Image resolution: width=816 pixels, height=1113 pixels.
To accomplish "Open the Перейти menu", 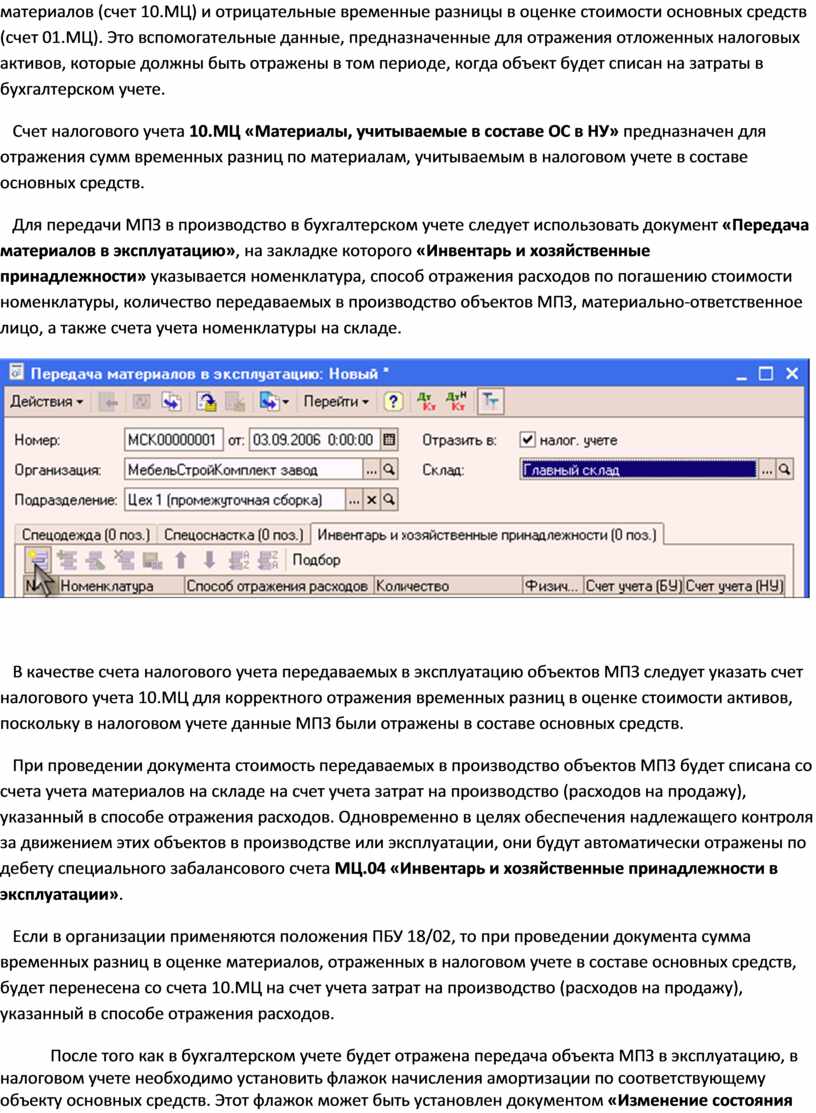I will pyautogui.click(x=336, y=402).
